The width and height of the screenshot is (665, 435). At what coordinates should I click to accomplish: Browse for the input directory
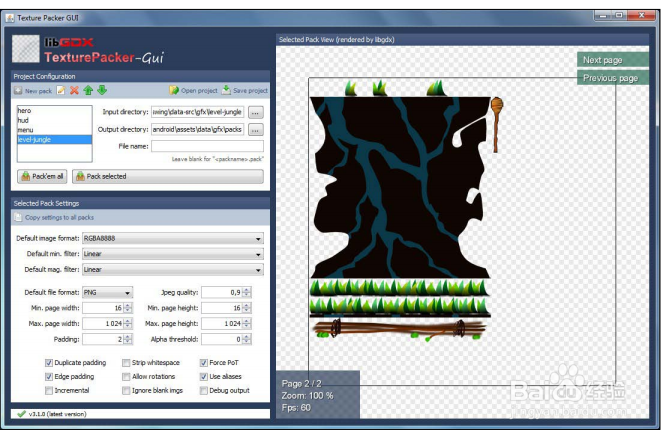[255, 112]
